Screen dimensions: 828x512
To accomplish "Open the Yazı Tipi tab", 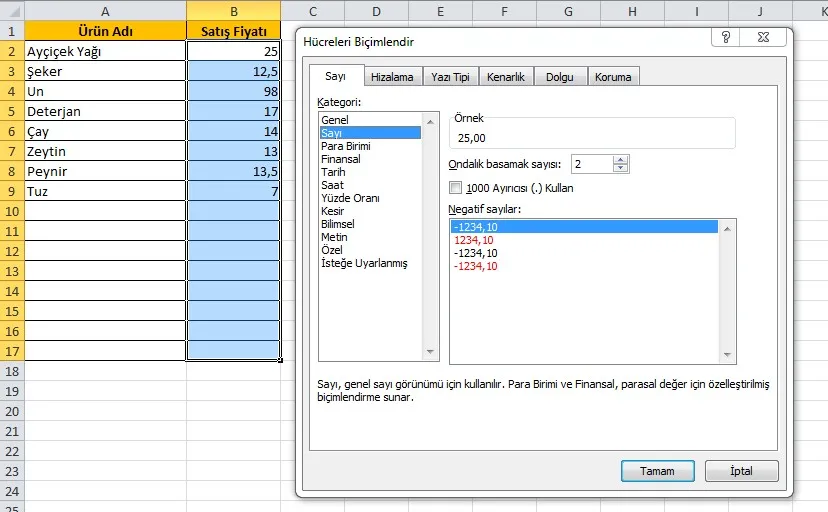I will coord(450,77).
